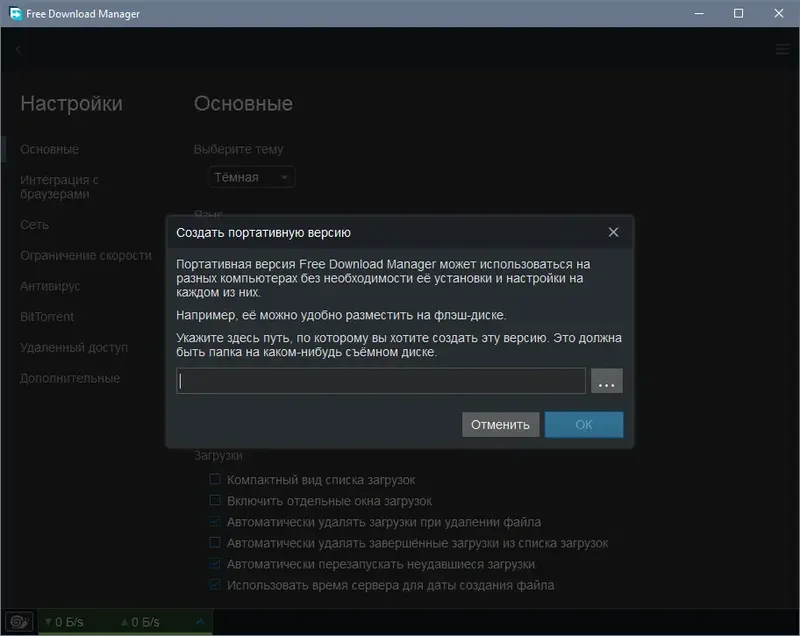Click the Загрузки section heading
800x636 pixels.
[218, 455]
